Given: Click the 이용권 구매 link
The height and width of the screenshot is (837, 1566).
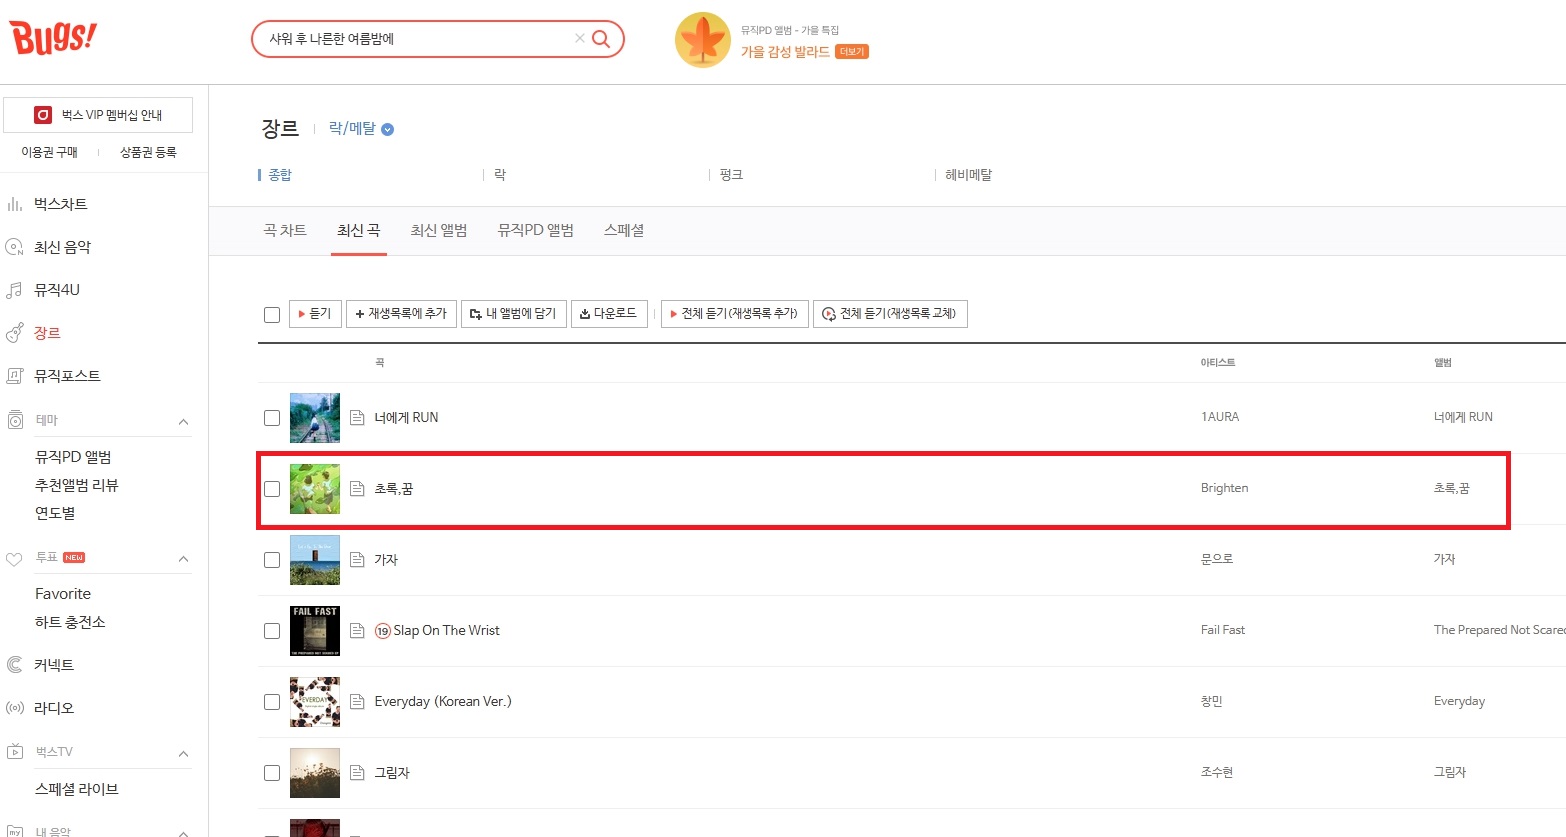Looking at the screenshot, I should [x=50, y=152].
